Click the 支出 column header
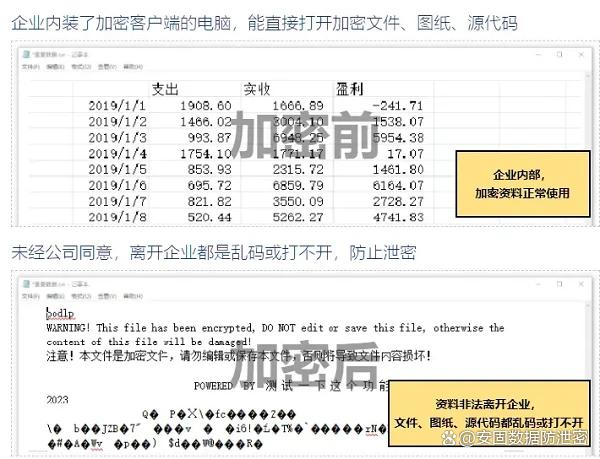This screenshot has height=459, width=600. (x=165, y=89)
